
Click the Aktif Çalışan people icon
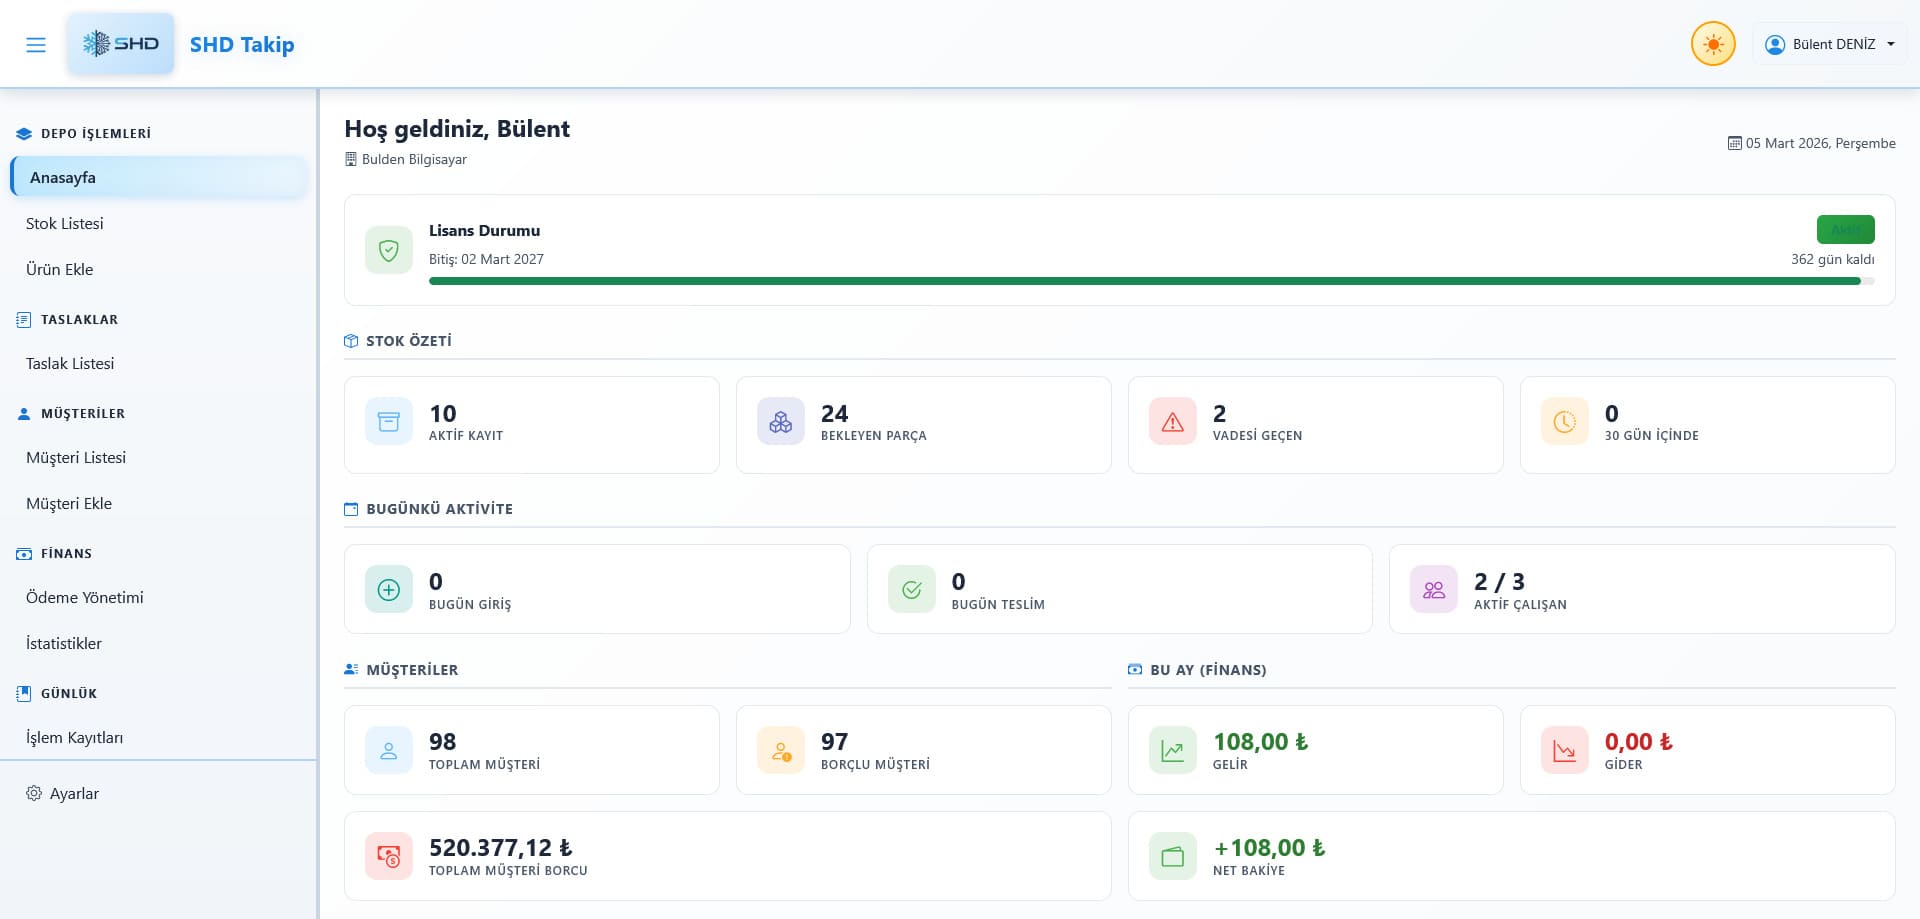click(1434, 590)
